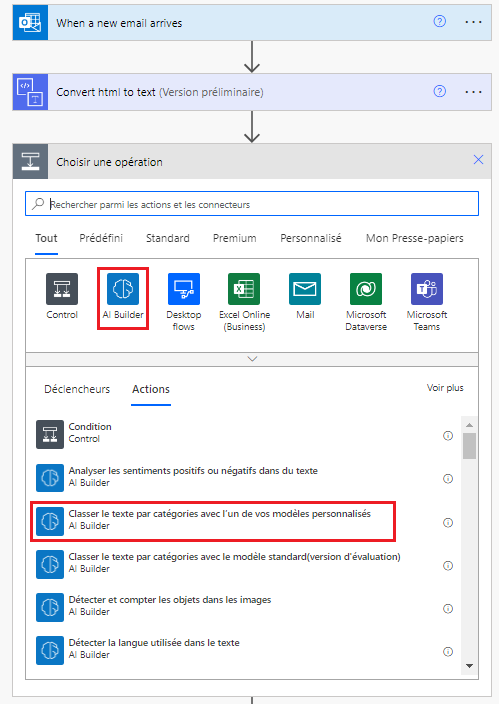This screenshot has width=499, height=704.
Task: Open help for 'Convert html to text' step
Action: 440,91
